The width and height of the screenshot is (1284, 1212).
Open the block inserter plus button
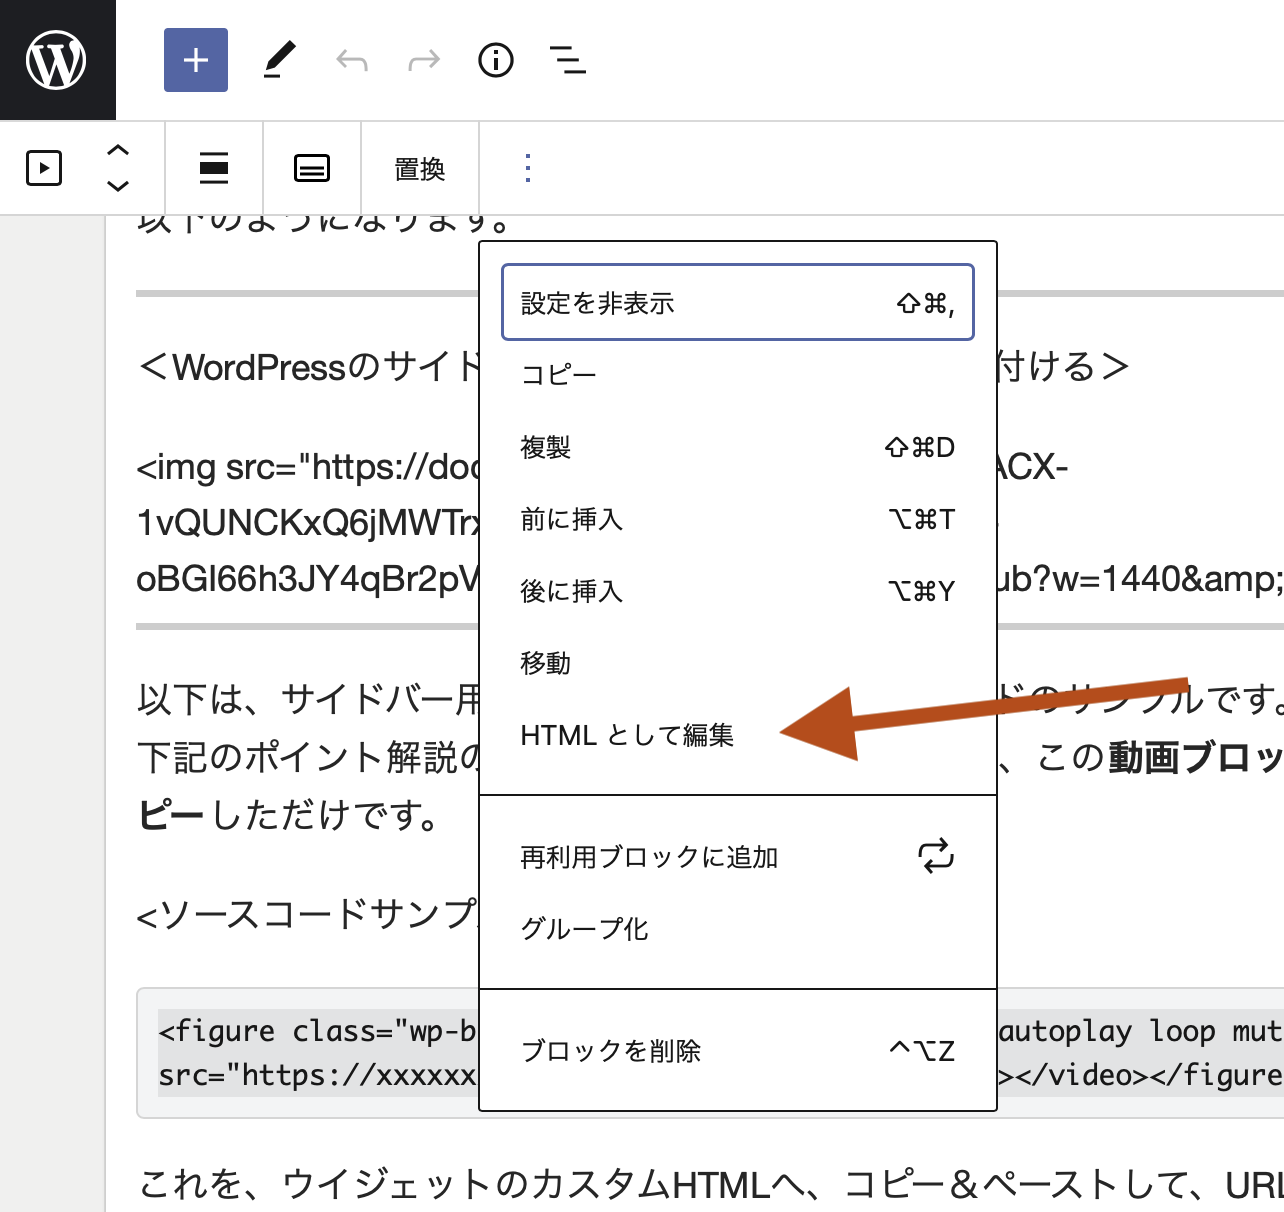click(x=196, y=60)
